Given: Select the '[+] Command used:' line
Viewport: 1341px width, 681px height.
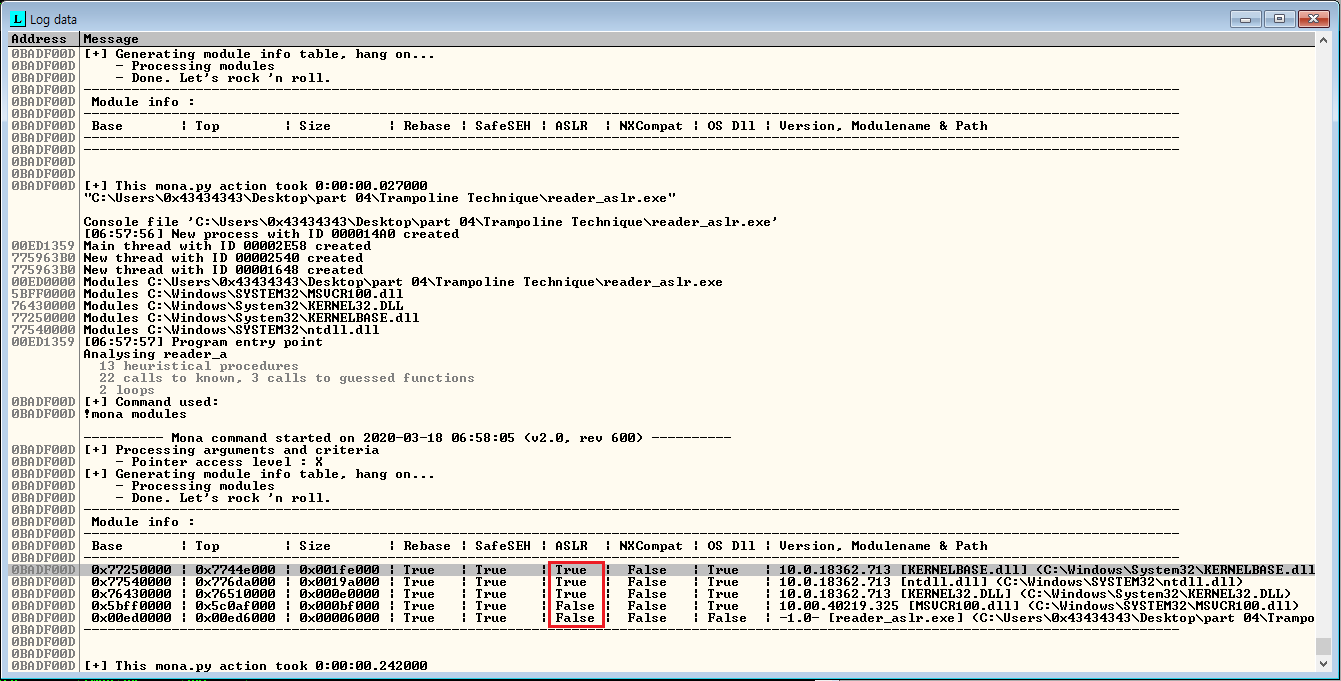Looking at the screenshot, I should 151,402.
